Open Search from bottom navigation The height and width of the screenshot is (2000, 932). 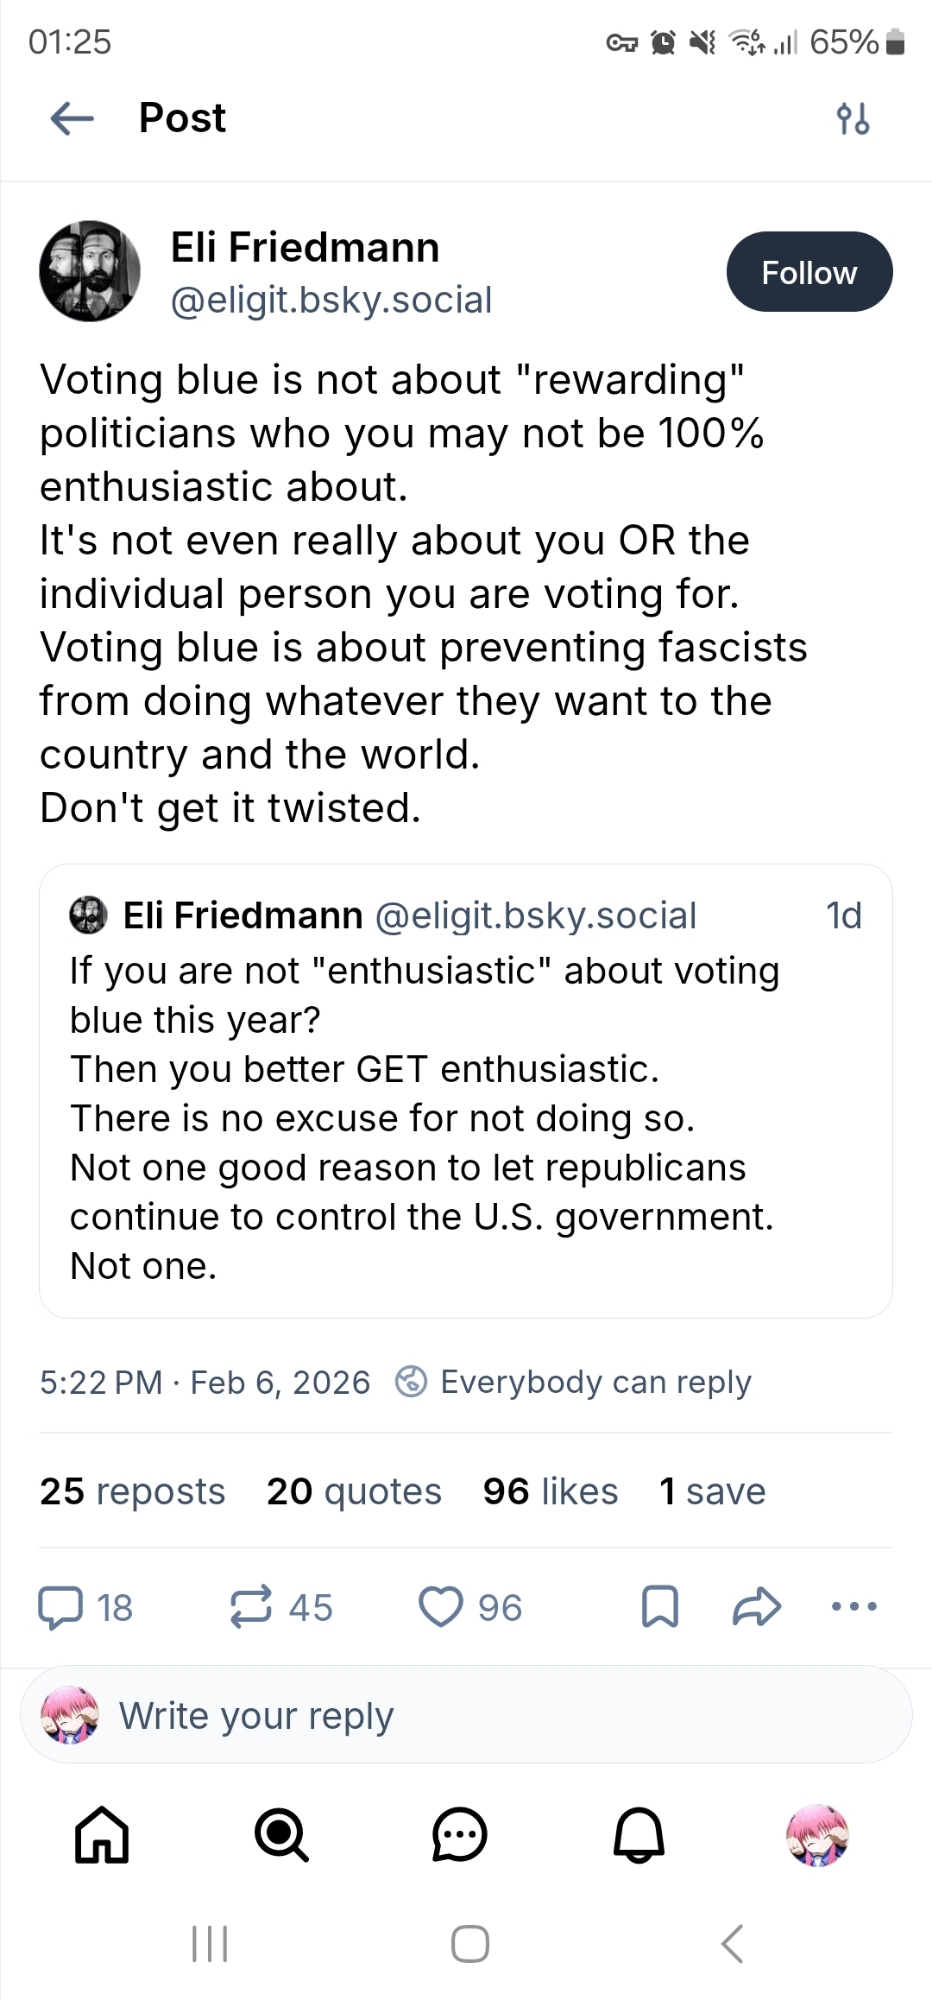[x=281, y=1835]
